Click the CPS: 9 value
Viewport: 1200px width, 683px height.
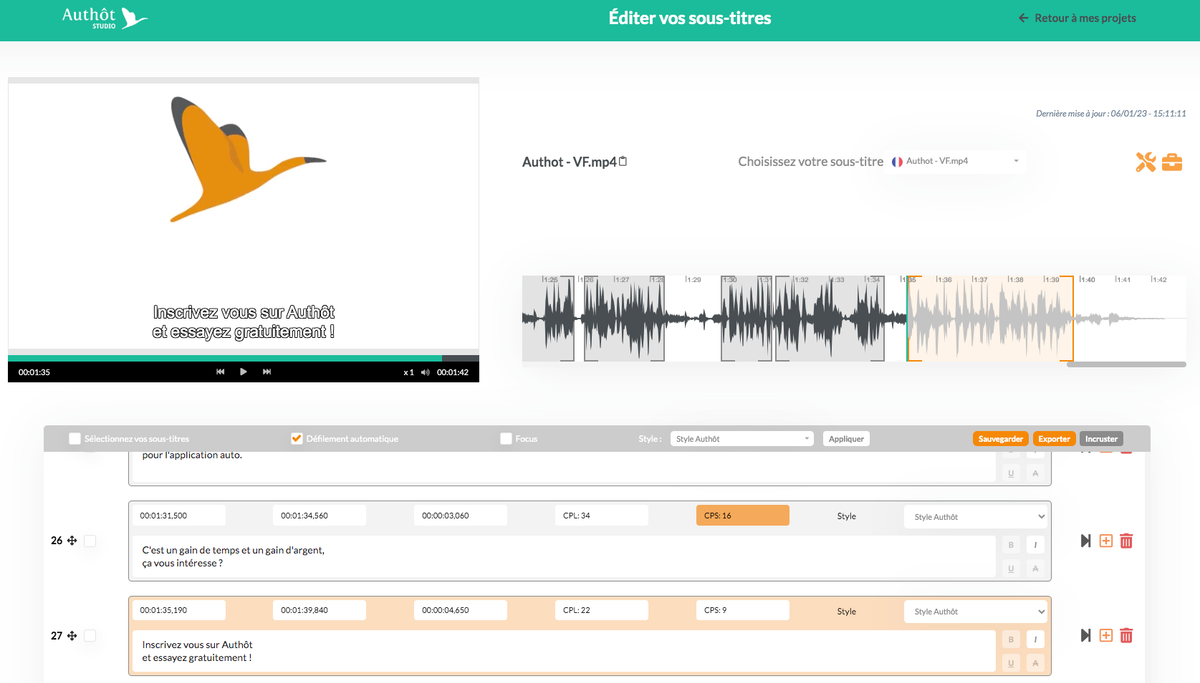(742, 610)
